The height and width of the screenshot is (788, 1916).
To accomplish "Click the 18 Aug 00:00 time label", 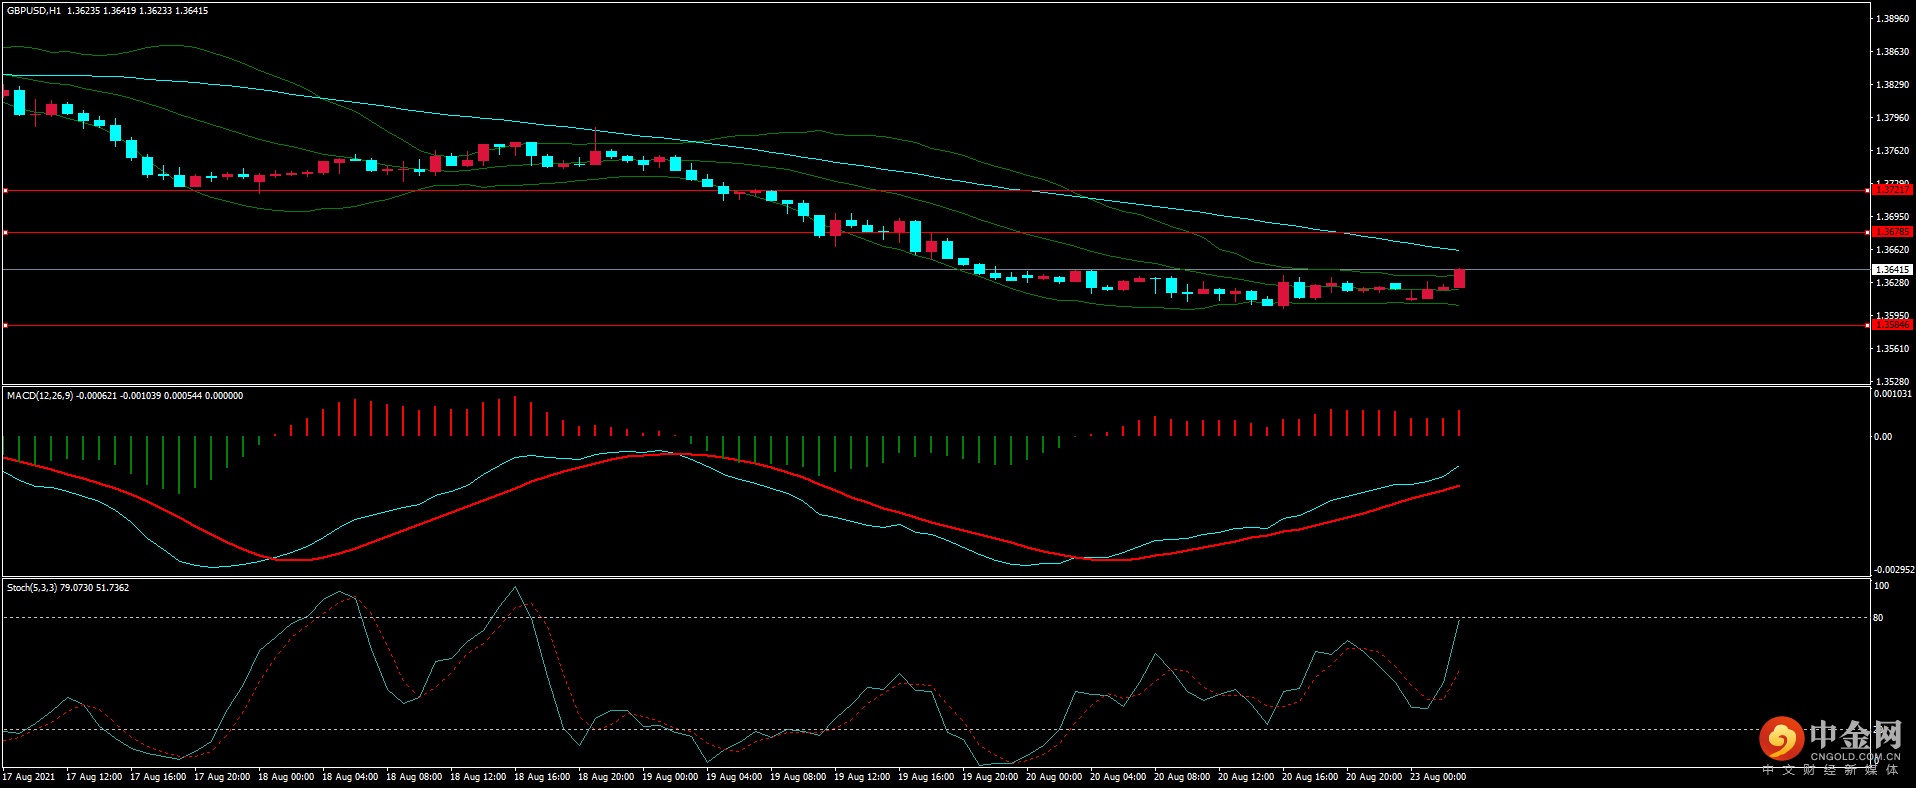I will click(286, 777).
